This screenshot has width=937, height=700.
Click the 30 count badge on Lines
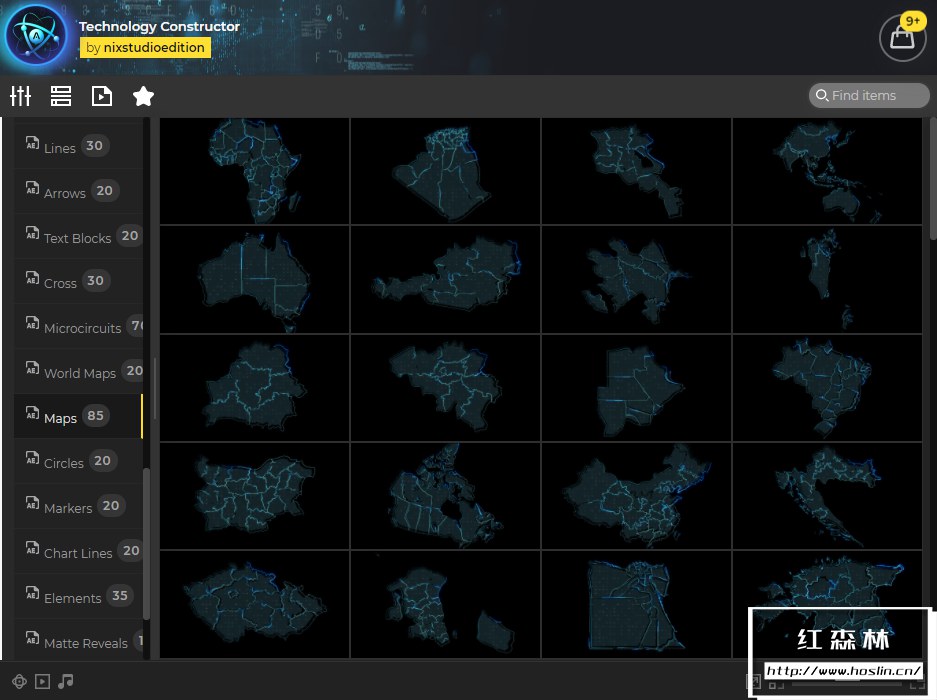pos(94,145)
